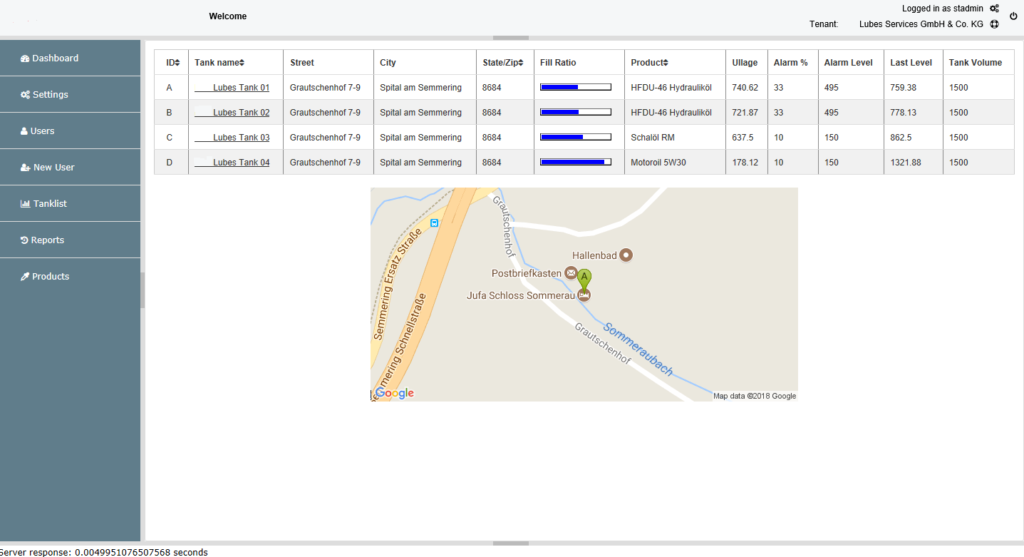The width and height of the screenshot is (1024, 557).
Task: Click the Ullage column header
Action: tap(744, 63)
